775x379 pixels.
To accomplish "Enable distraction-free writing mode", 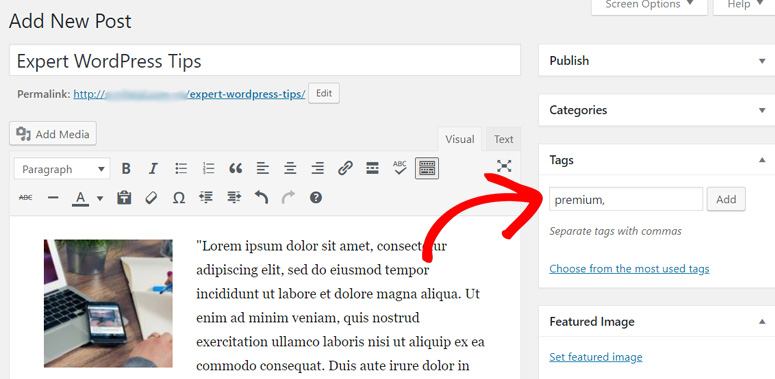I will point(504,166).
